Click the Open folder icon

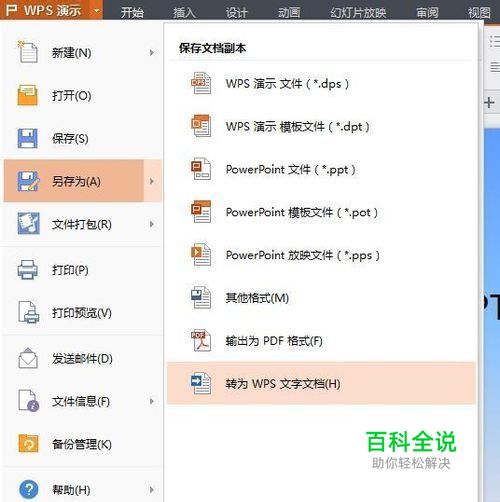[x=27, y=95]
